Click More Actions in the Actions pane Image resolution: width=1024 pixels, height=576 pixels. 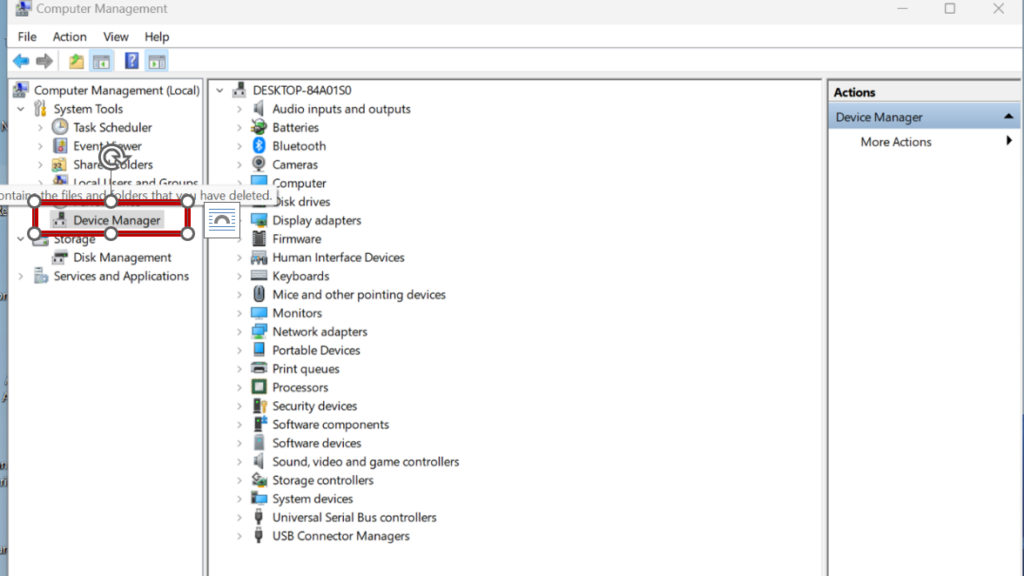(x=896, y=142)
